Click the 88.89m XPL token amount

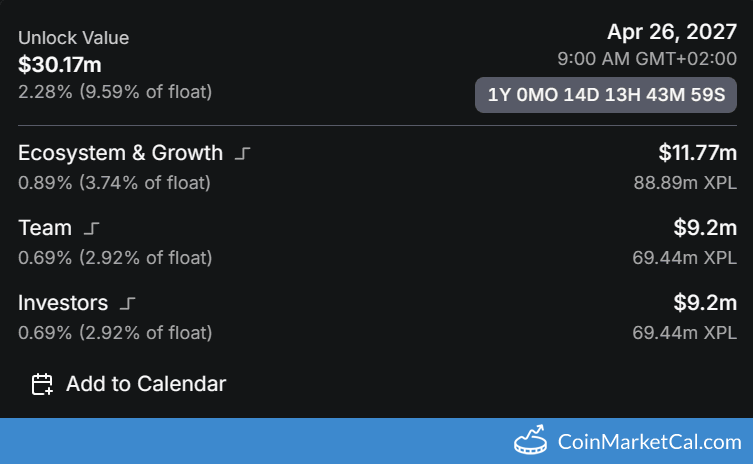685,183
